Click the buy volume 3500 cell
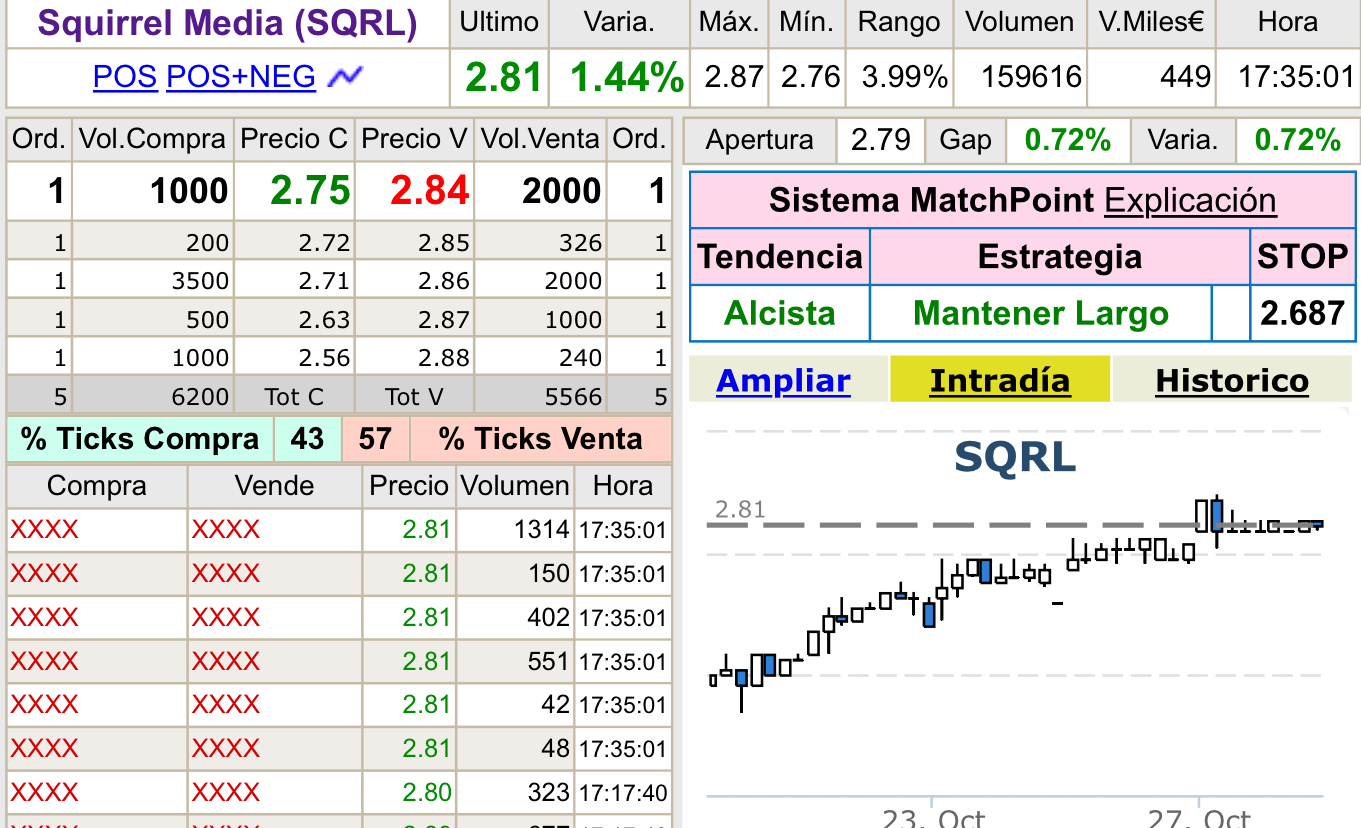This screenshot has height=828, width=1361. (x=153, y=281)
